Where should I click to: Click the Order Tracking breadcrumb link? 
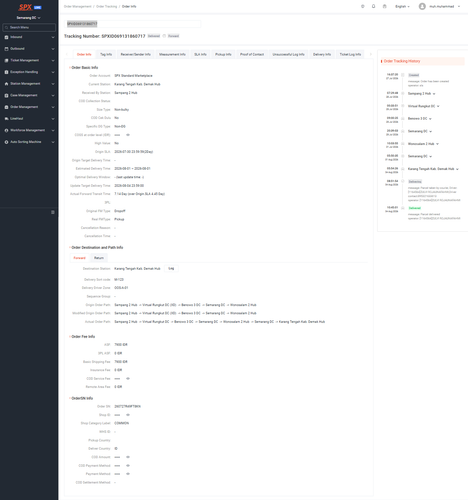pyautogui.click(x=107, y=7)
